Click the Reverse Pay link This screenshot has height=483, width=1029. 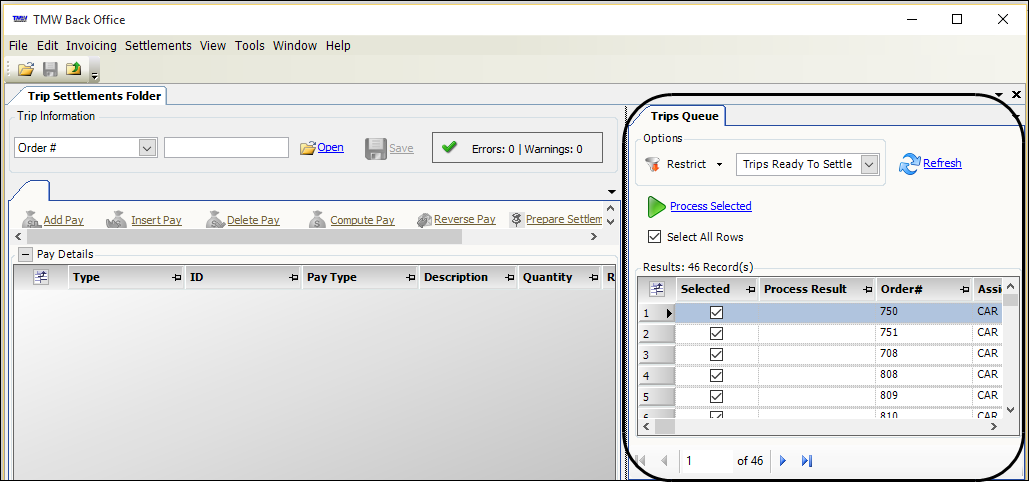465,219
